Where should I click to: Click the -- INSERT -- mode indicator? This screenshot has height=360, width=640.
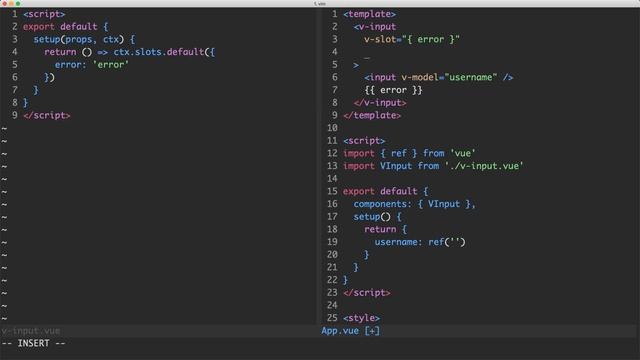(33, 344)
